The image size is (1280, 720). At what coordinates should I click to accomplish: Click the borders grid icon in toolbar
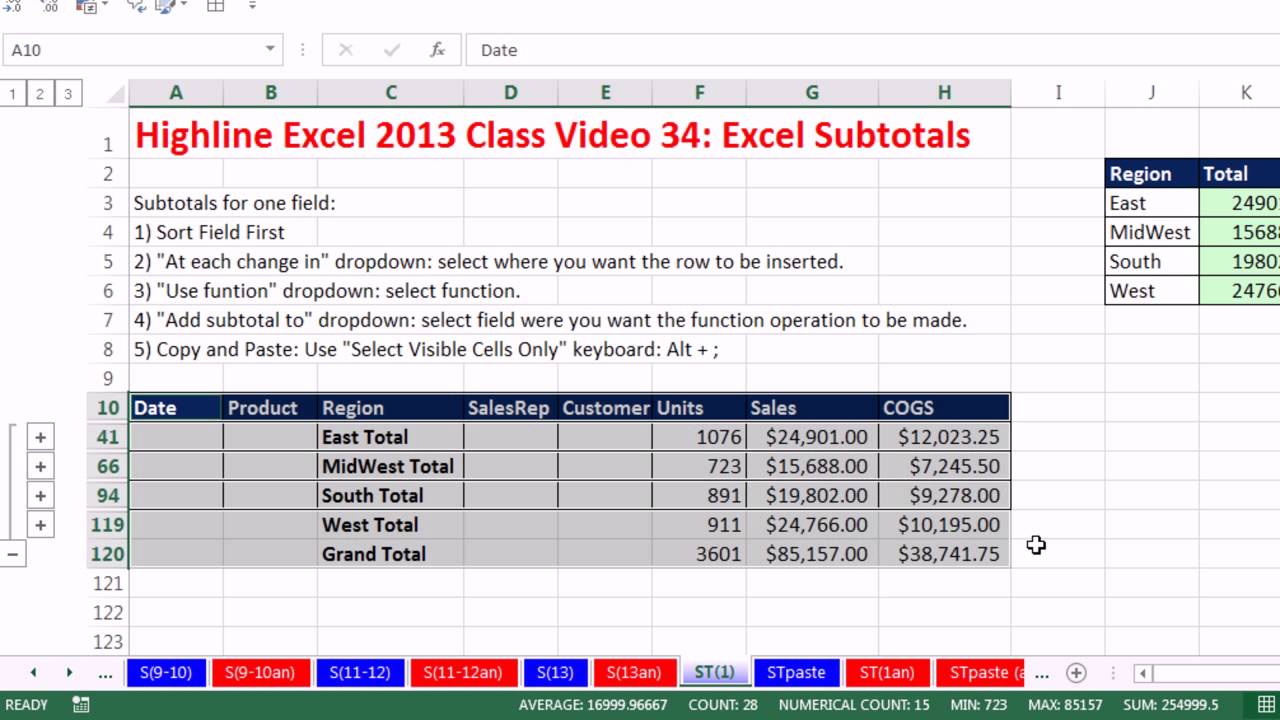click(x=215, y=6)
